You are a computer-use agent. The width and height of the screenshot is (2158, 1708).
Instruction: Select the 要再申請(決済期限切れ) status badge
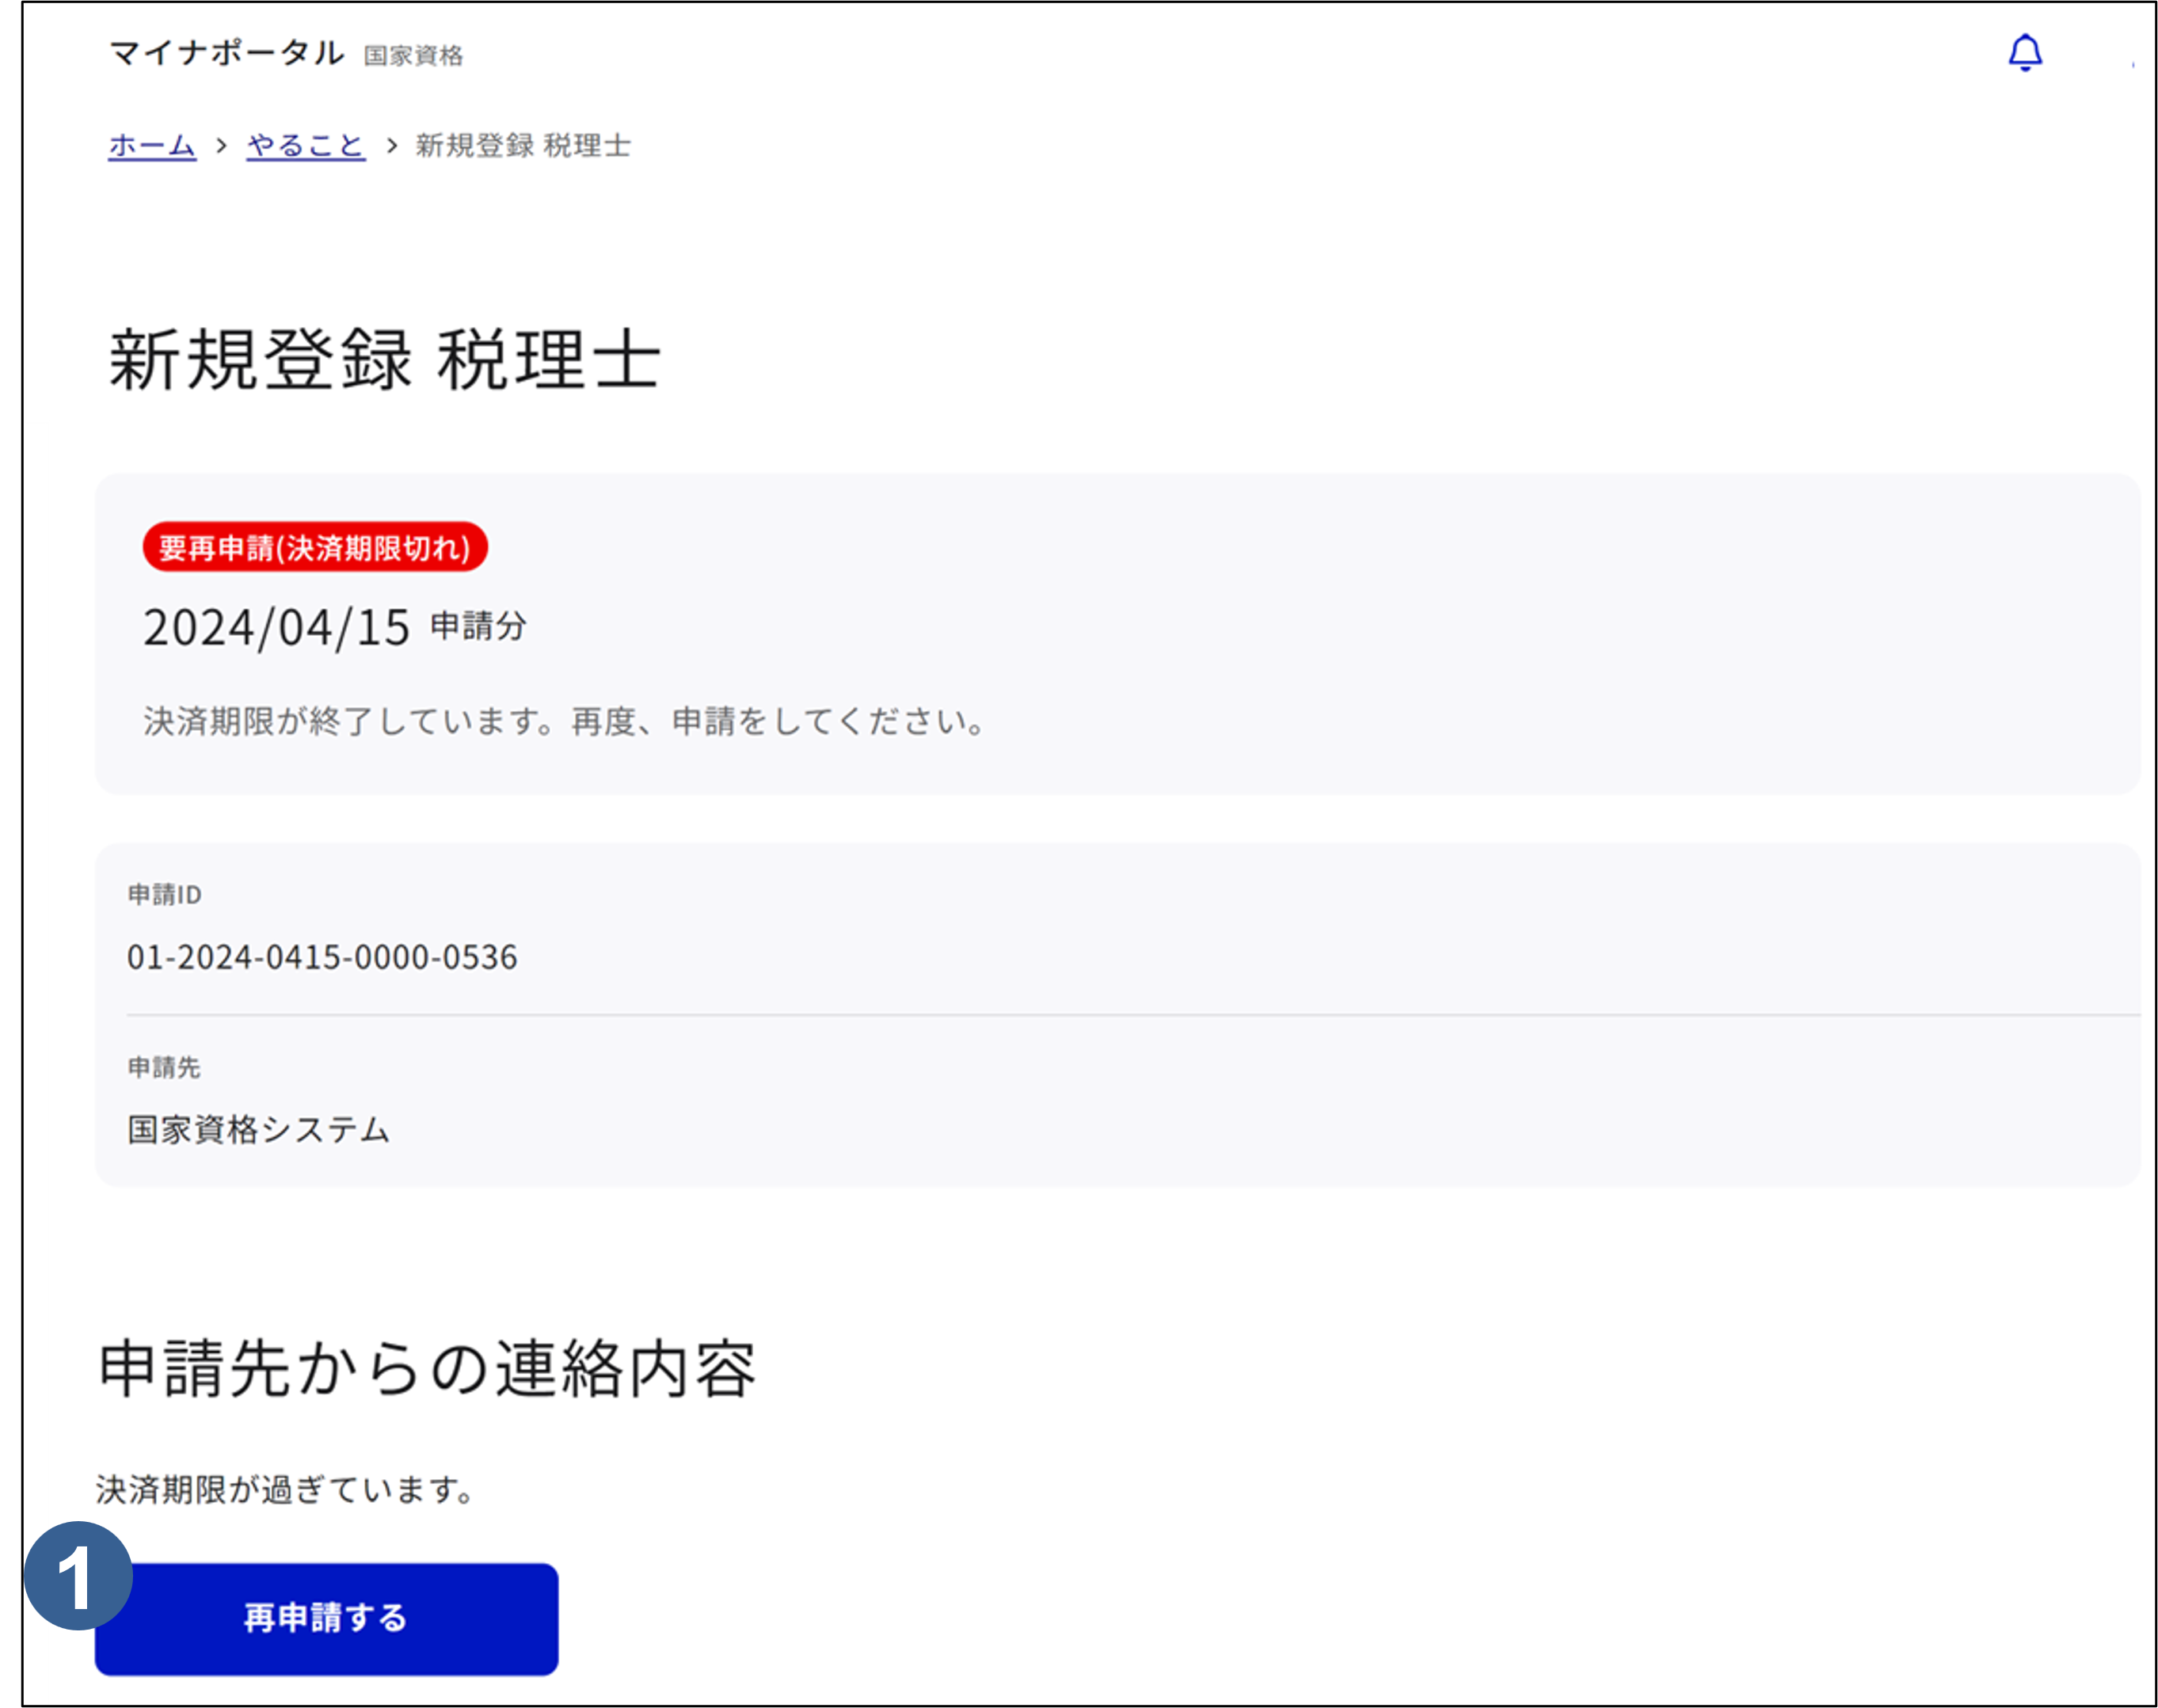click(x=315, y=547)
